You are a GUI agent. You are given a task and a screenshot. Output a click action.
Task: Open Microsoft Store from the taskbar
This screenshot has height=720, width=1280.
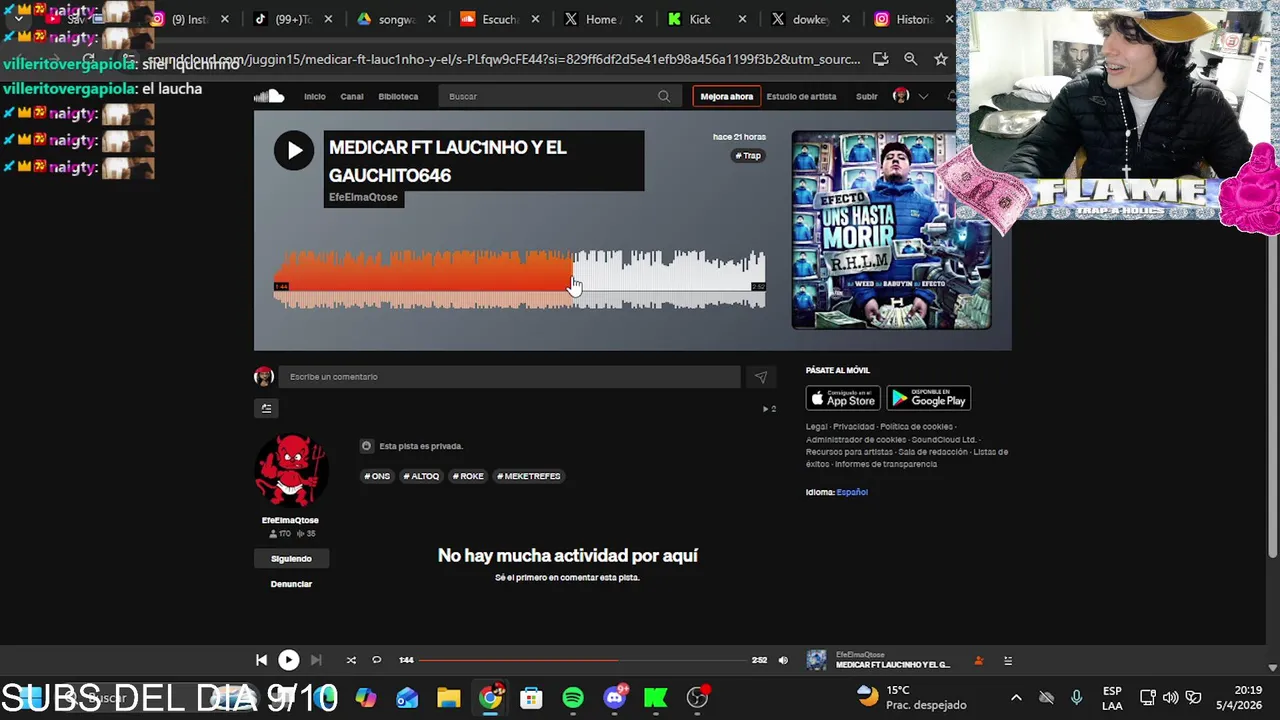point(531,698)
